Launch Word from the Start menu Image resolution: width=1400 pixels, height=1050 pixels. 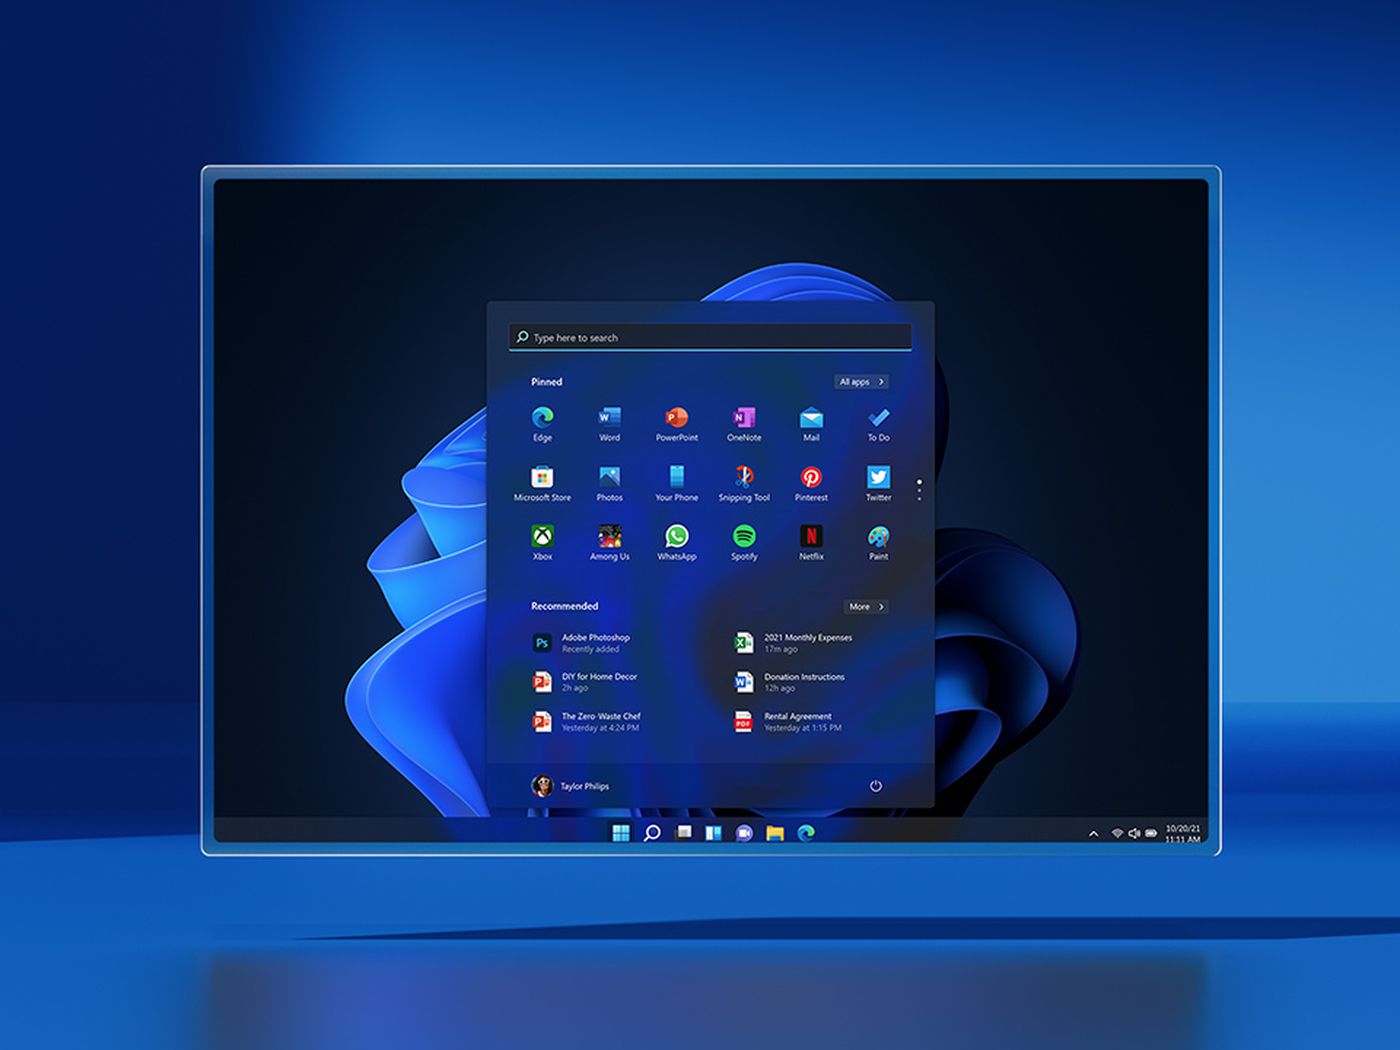610,420
